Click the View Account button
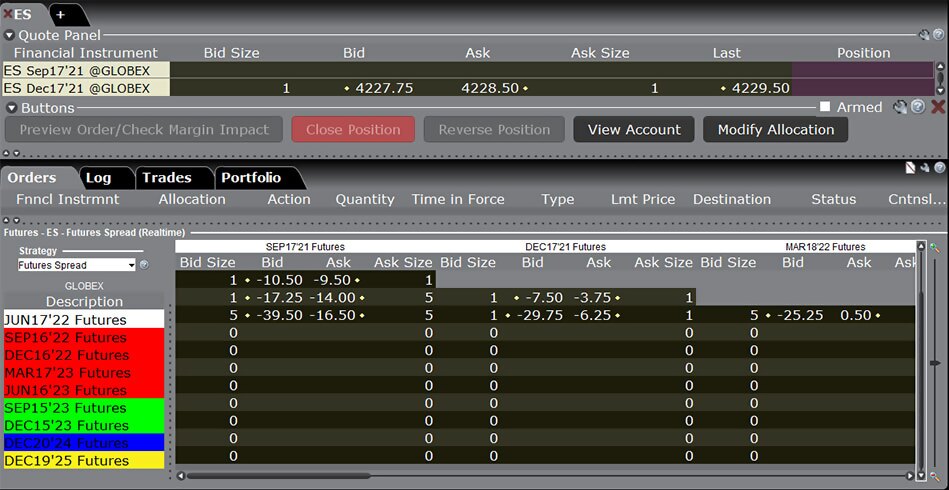This screenshot has width=949, height=490. 634,129
